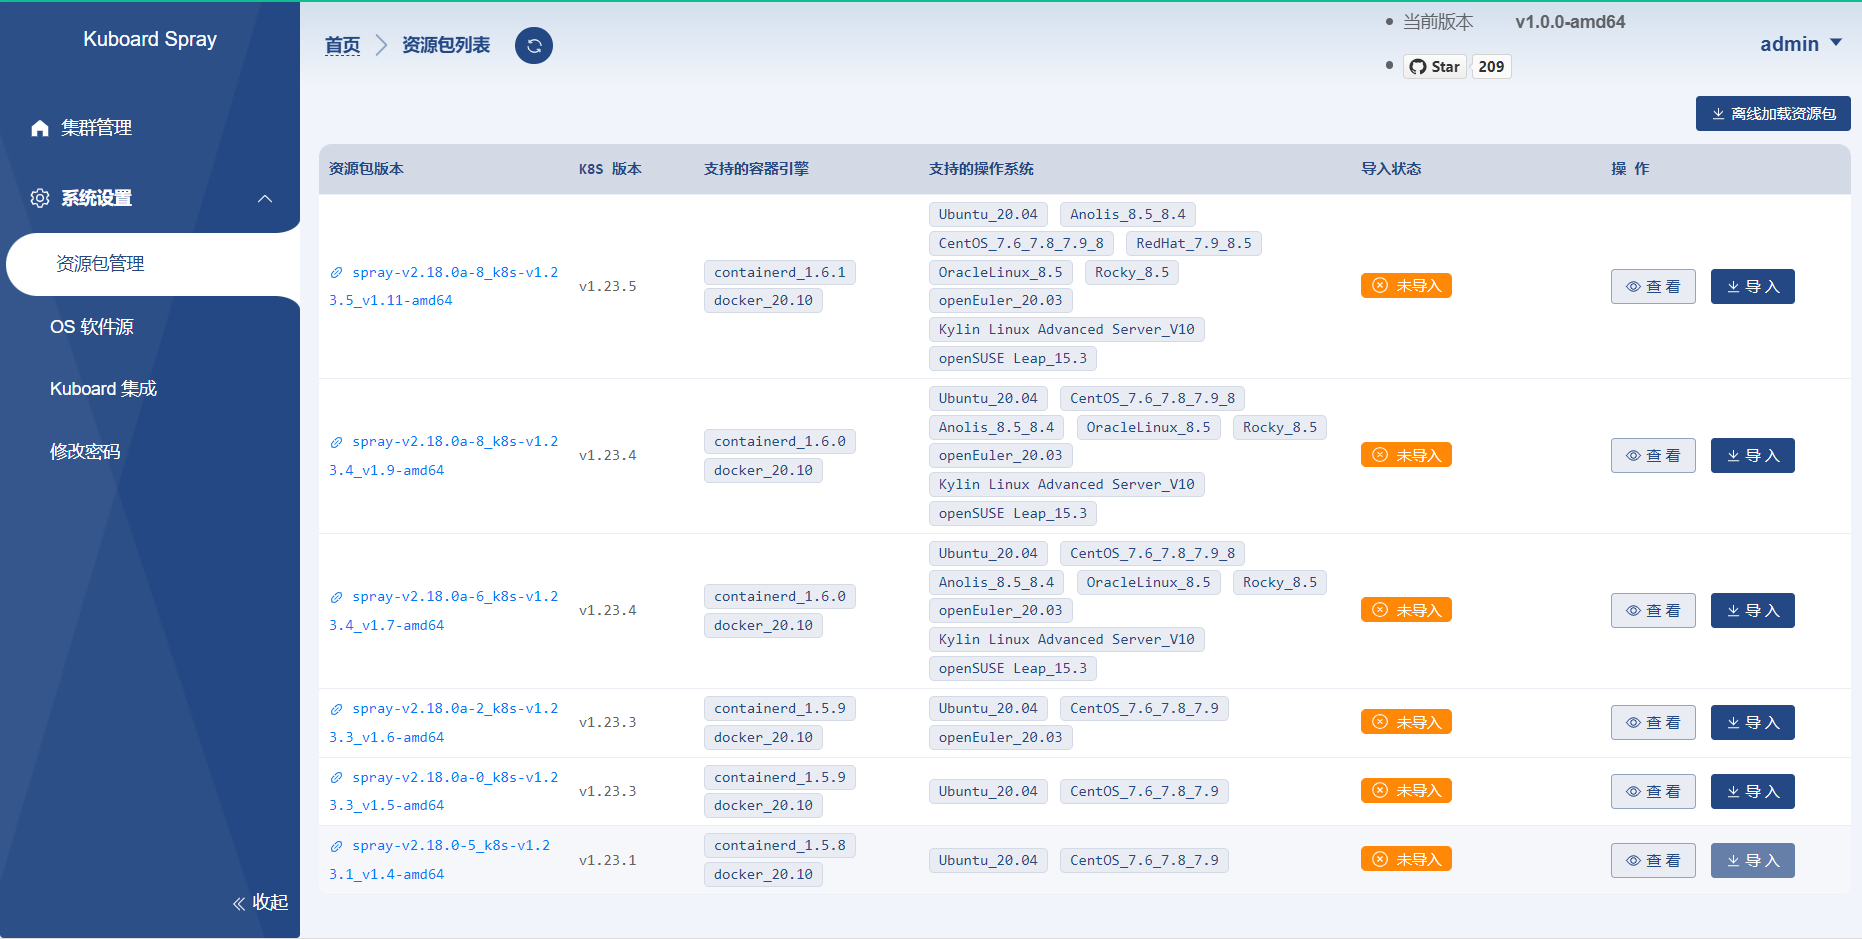Click the refresh icon beside 资源包列表
This screenshot has width=1862, height=939.
[534, 45]
